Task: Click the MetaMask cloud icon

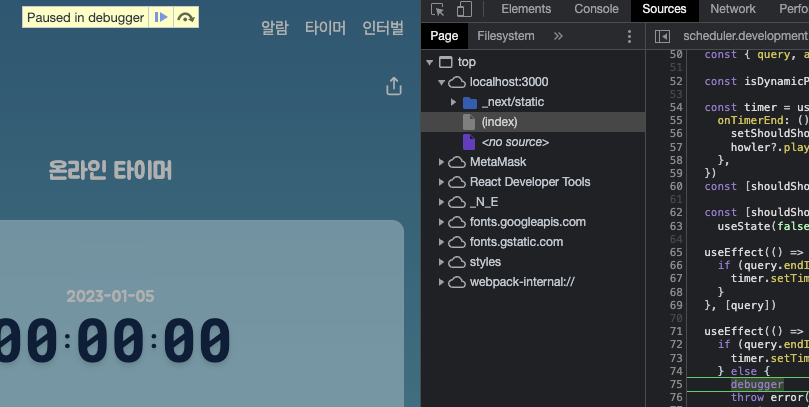Action: 457,162
